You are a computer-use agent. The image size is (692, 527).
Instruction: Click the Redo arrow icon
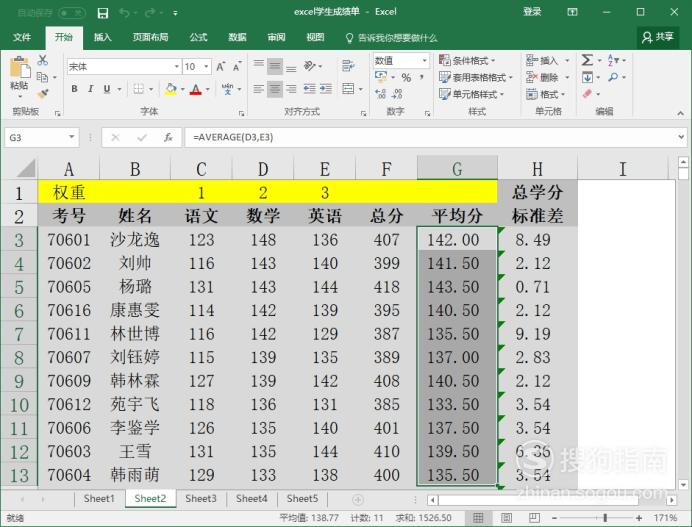coord(150,13)
